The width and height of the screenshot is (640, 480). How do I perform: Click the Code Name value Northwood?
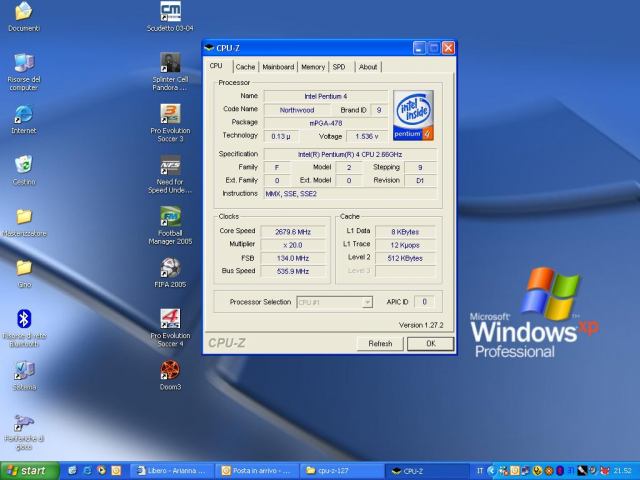[x=297, y=110]
